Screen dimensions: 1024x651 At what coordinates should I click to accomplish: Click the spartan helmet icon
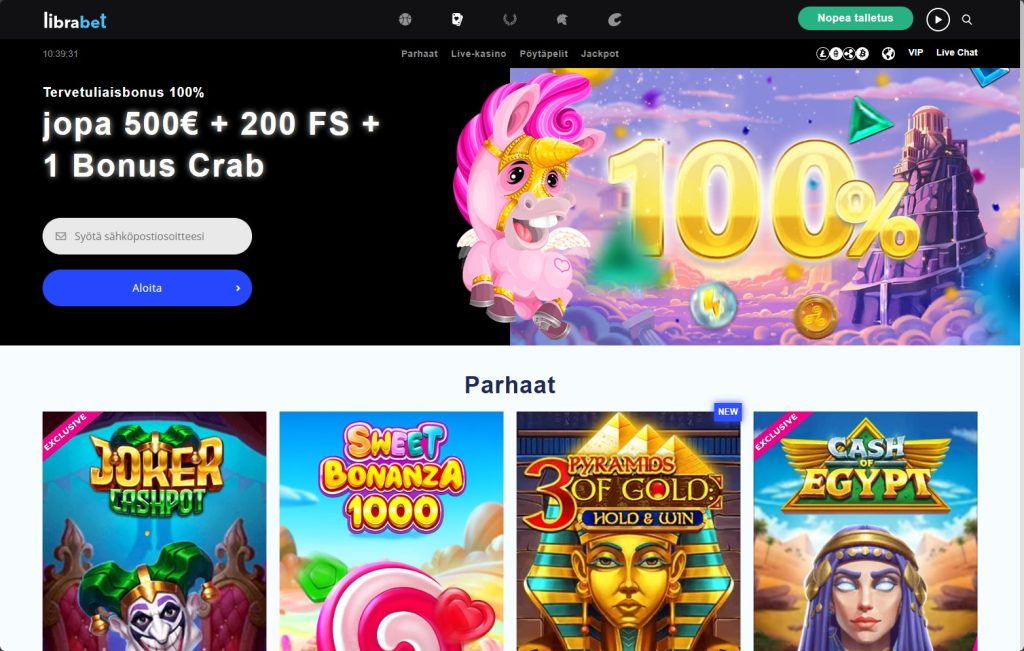click(562, 20)
